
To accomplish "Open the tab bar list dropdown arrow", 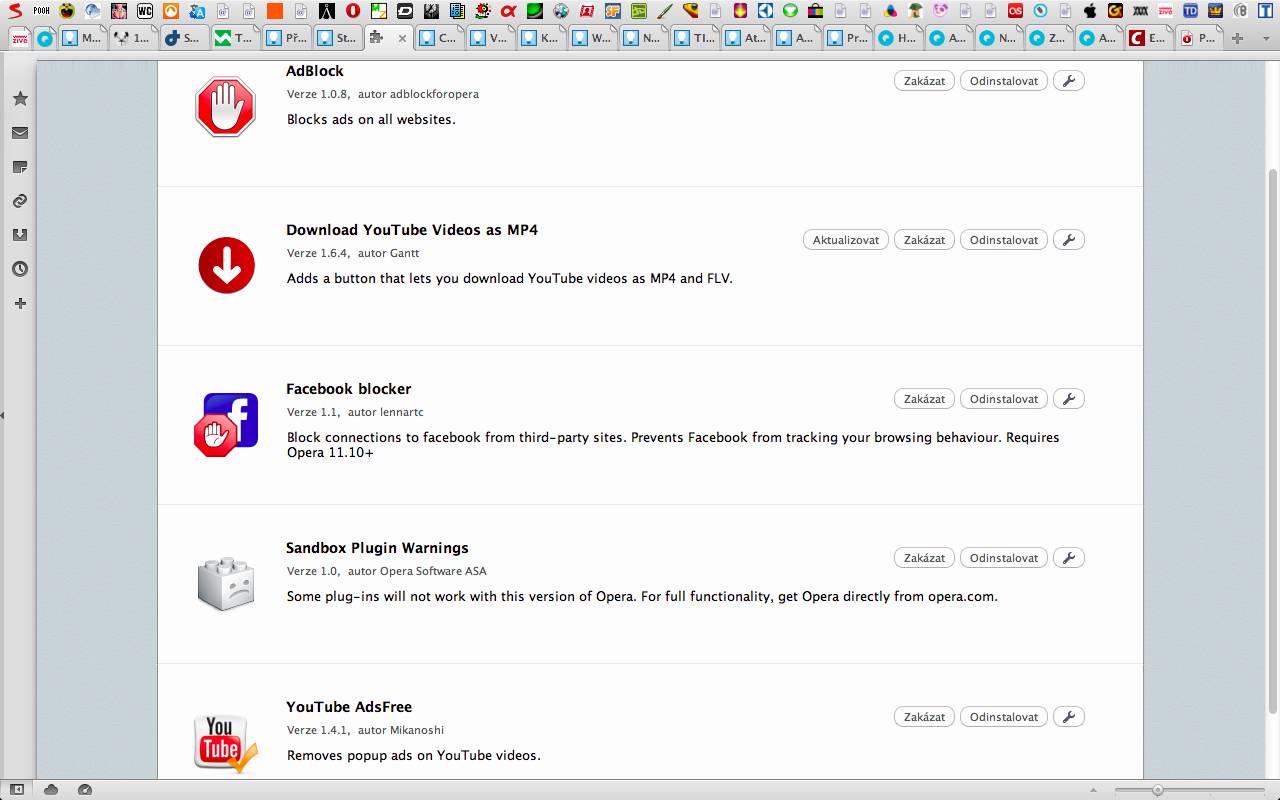I will [x=1265, y=38].
